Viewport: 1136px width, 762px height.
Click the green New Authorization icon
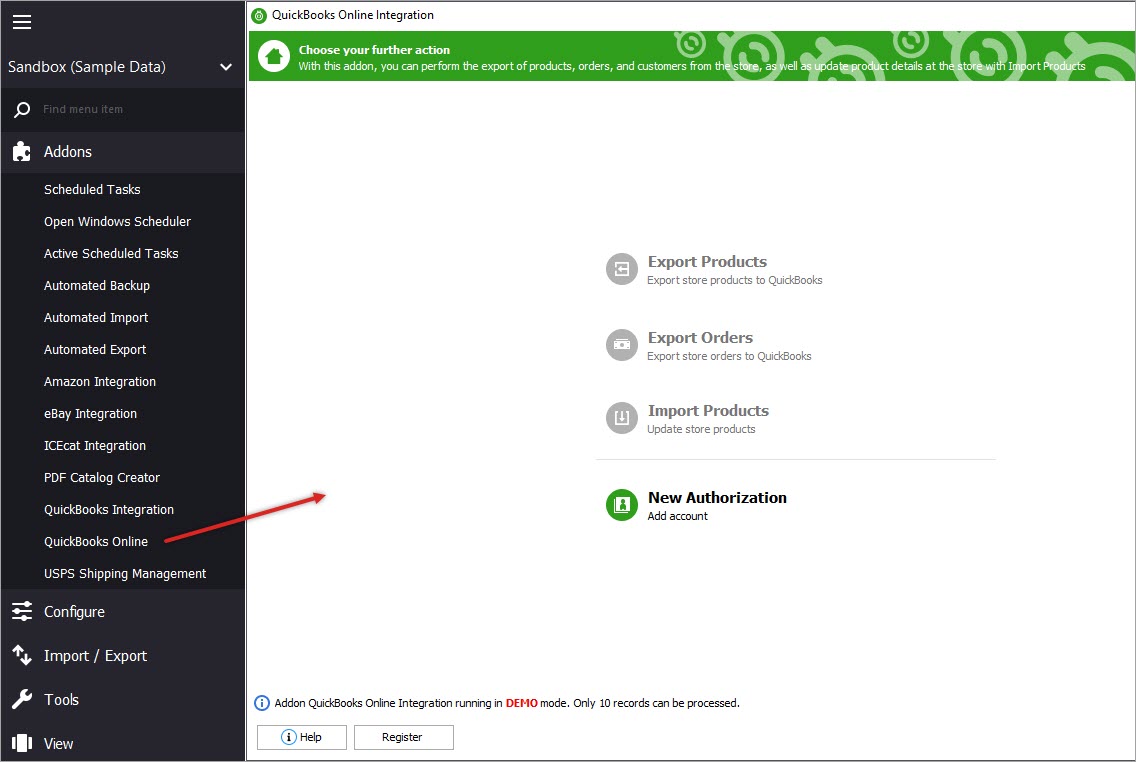pos(621,505)
